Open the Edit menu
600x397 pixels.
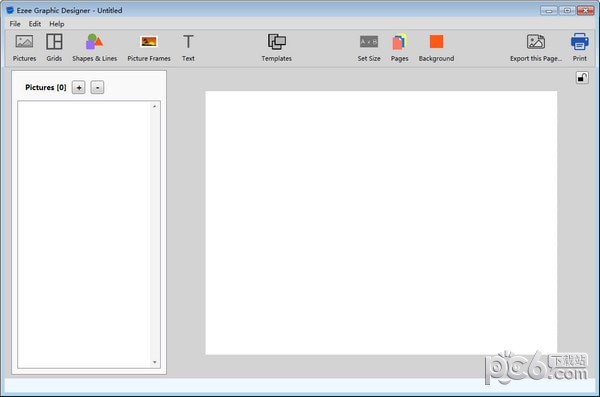tap(35, 24)
